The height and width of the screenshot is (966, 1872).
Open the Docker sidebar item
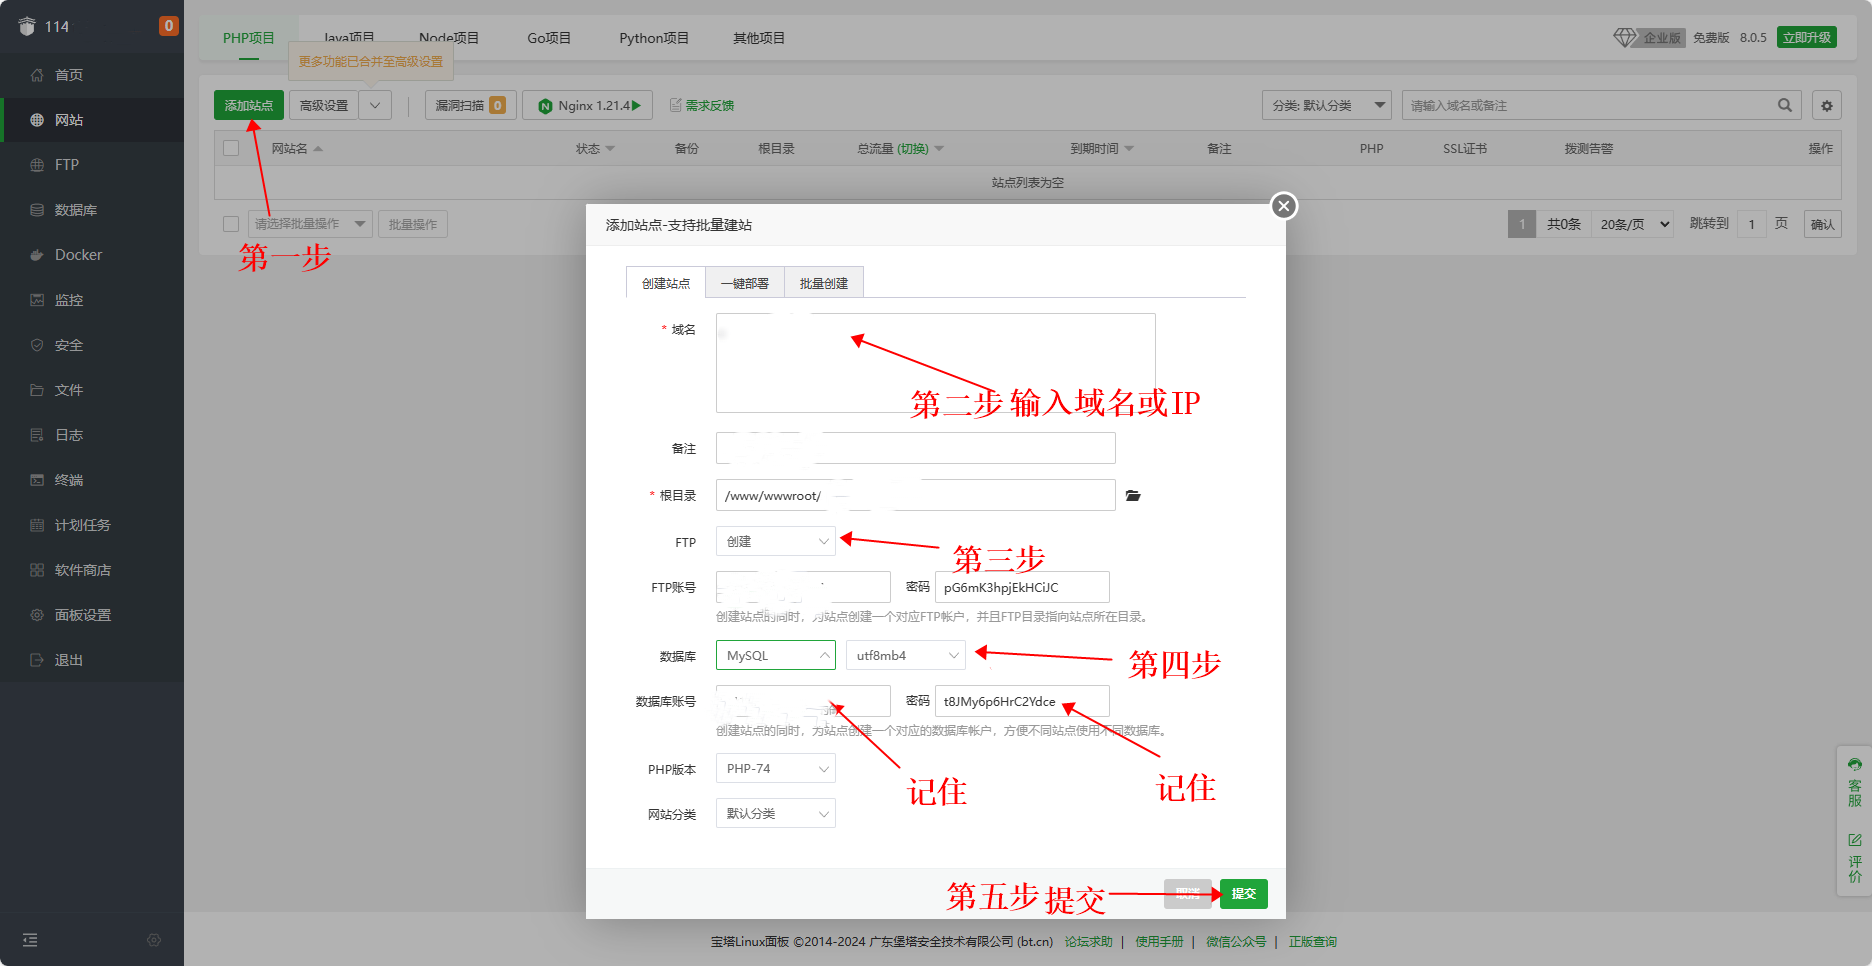(x=78, y=255)
